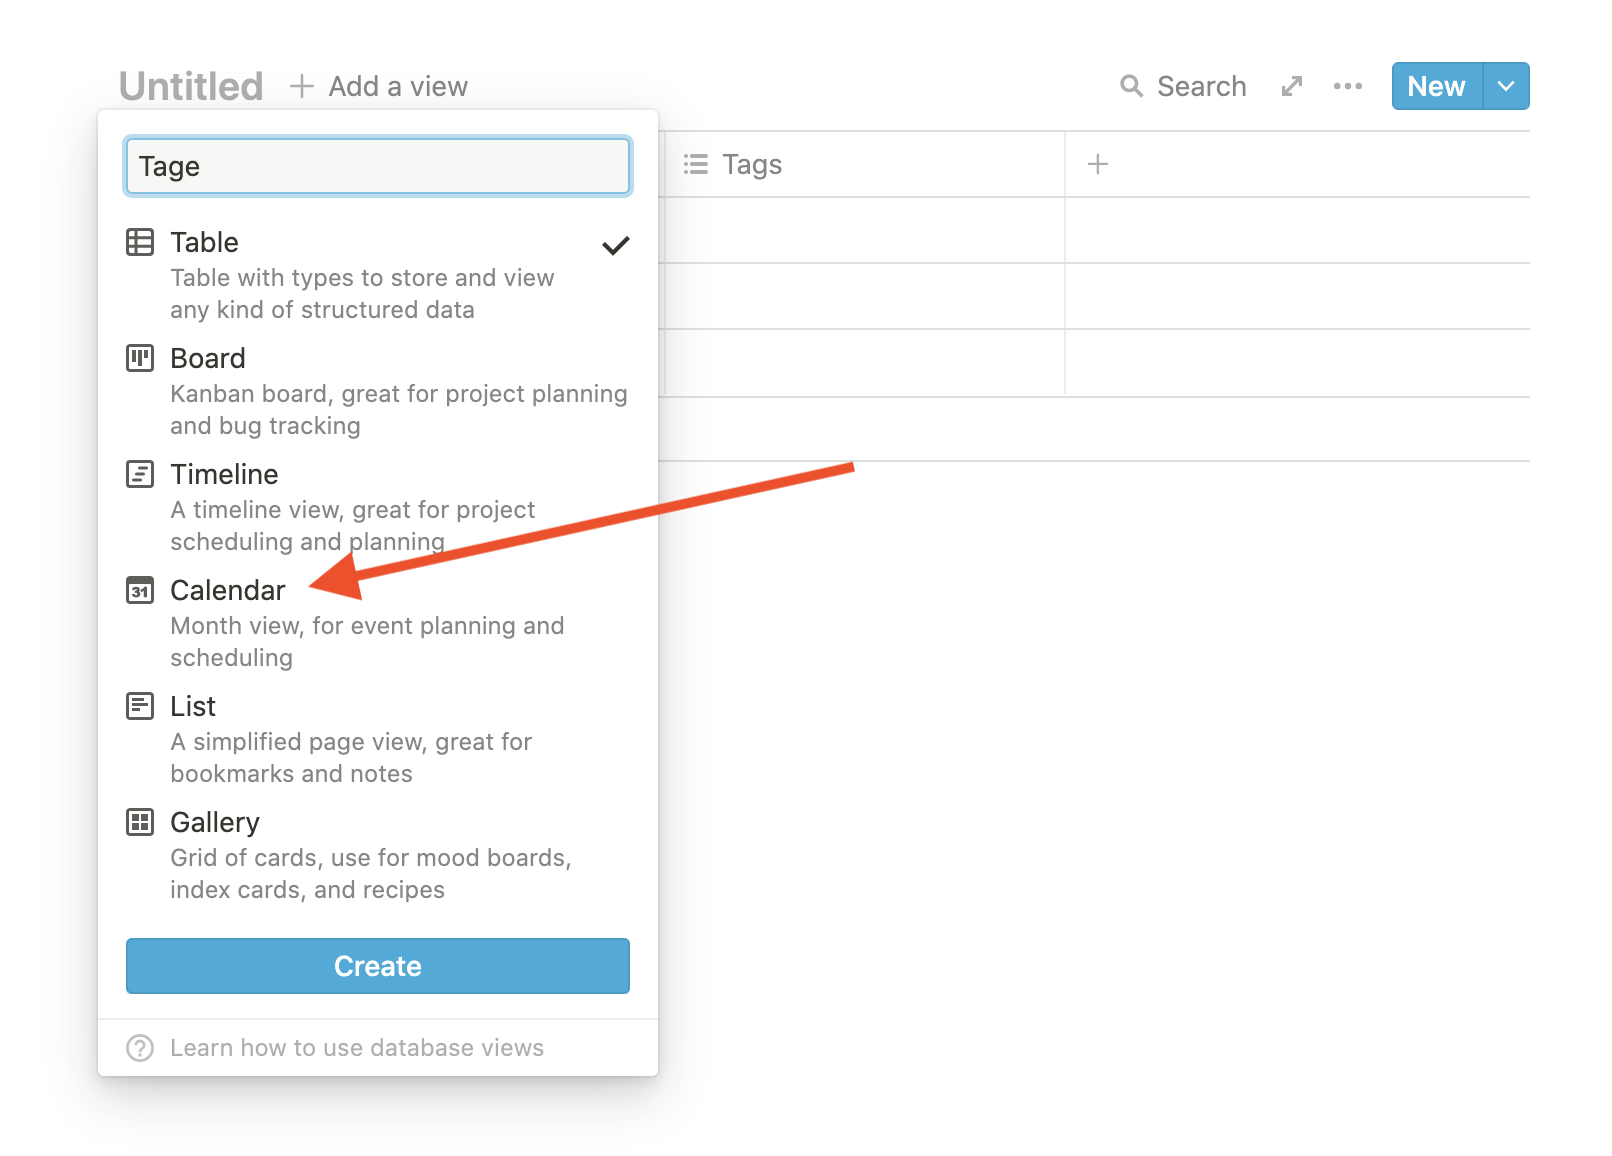Click the Search magnifier icon
1612x1156 pixels.
coord(1131,86)
